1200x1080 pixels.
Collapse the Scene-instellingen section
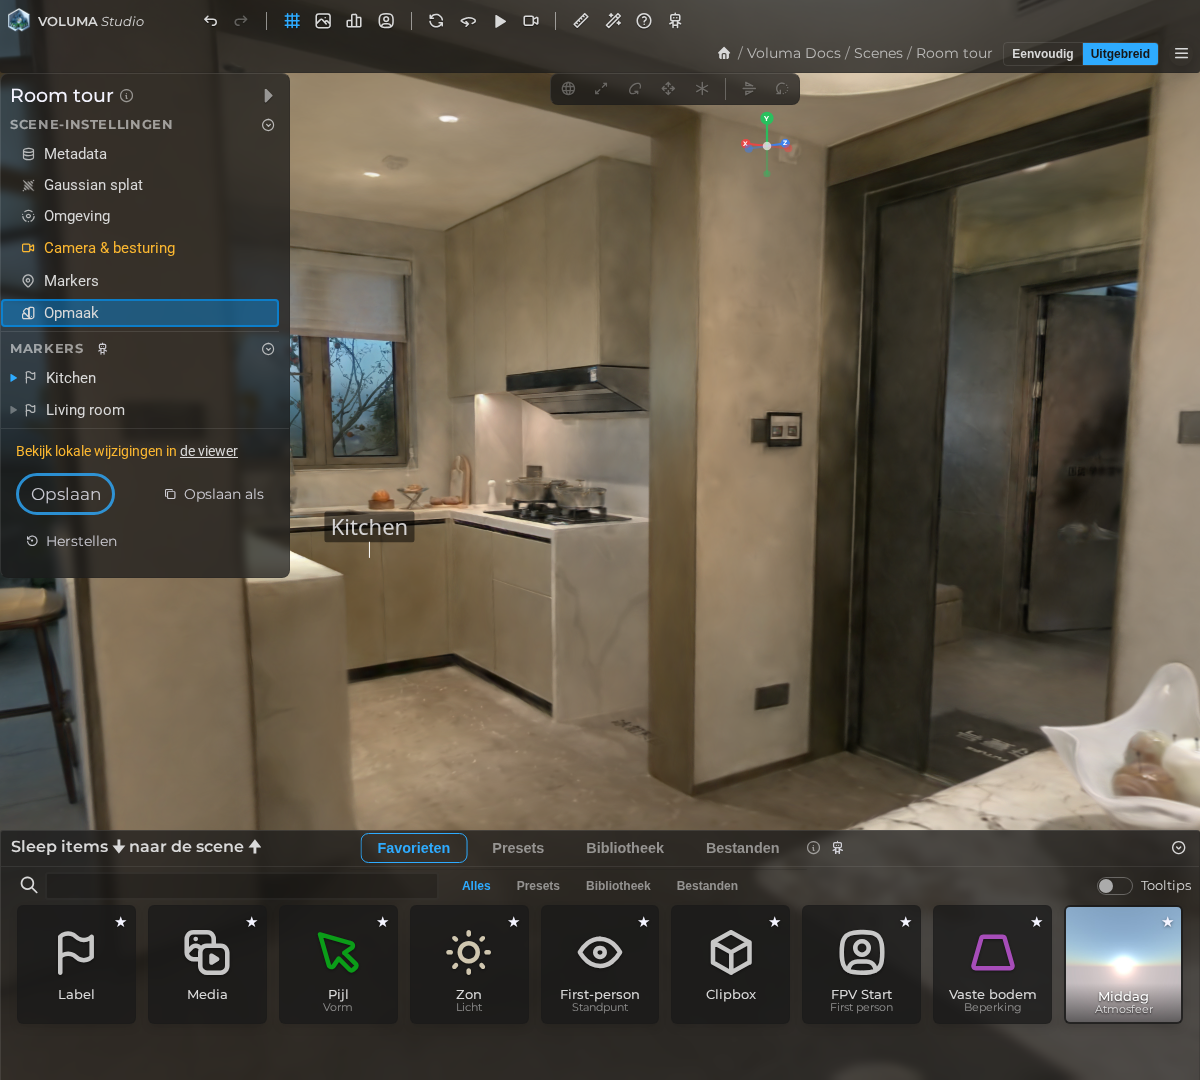click(x=268, y=125)
